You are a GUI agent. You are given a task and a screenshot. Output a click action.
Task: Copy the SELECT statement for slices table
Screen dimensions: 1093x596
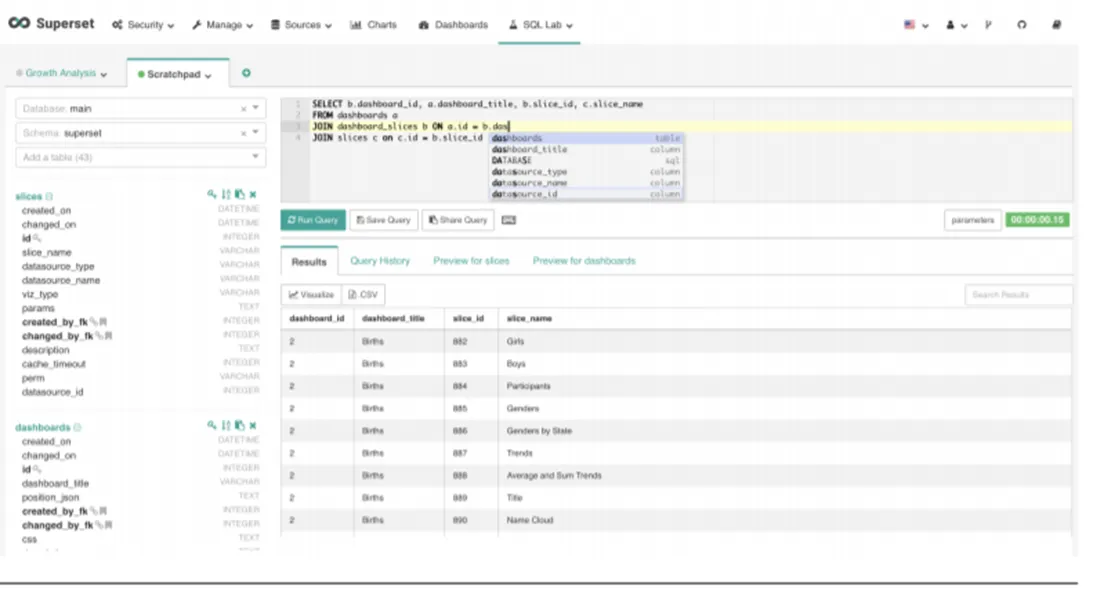[x=240, y=194]
